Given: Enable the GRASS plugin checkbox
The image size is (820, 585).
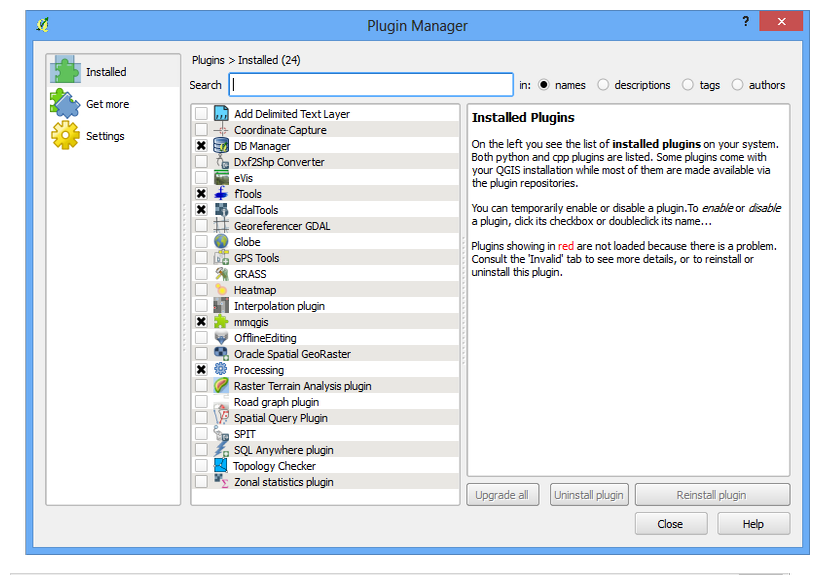Looking at the screenshot, I should point(201,274).
